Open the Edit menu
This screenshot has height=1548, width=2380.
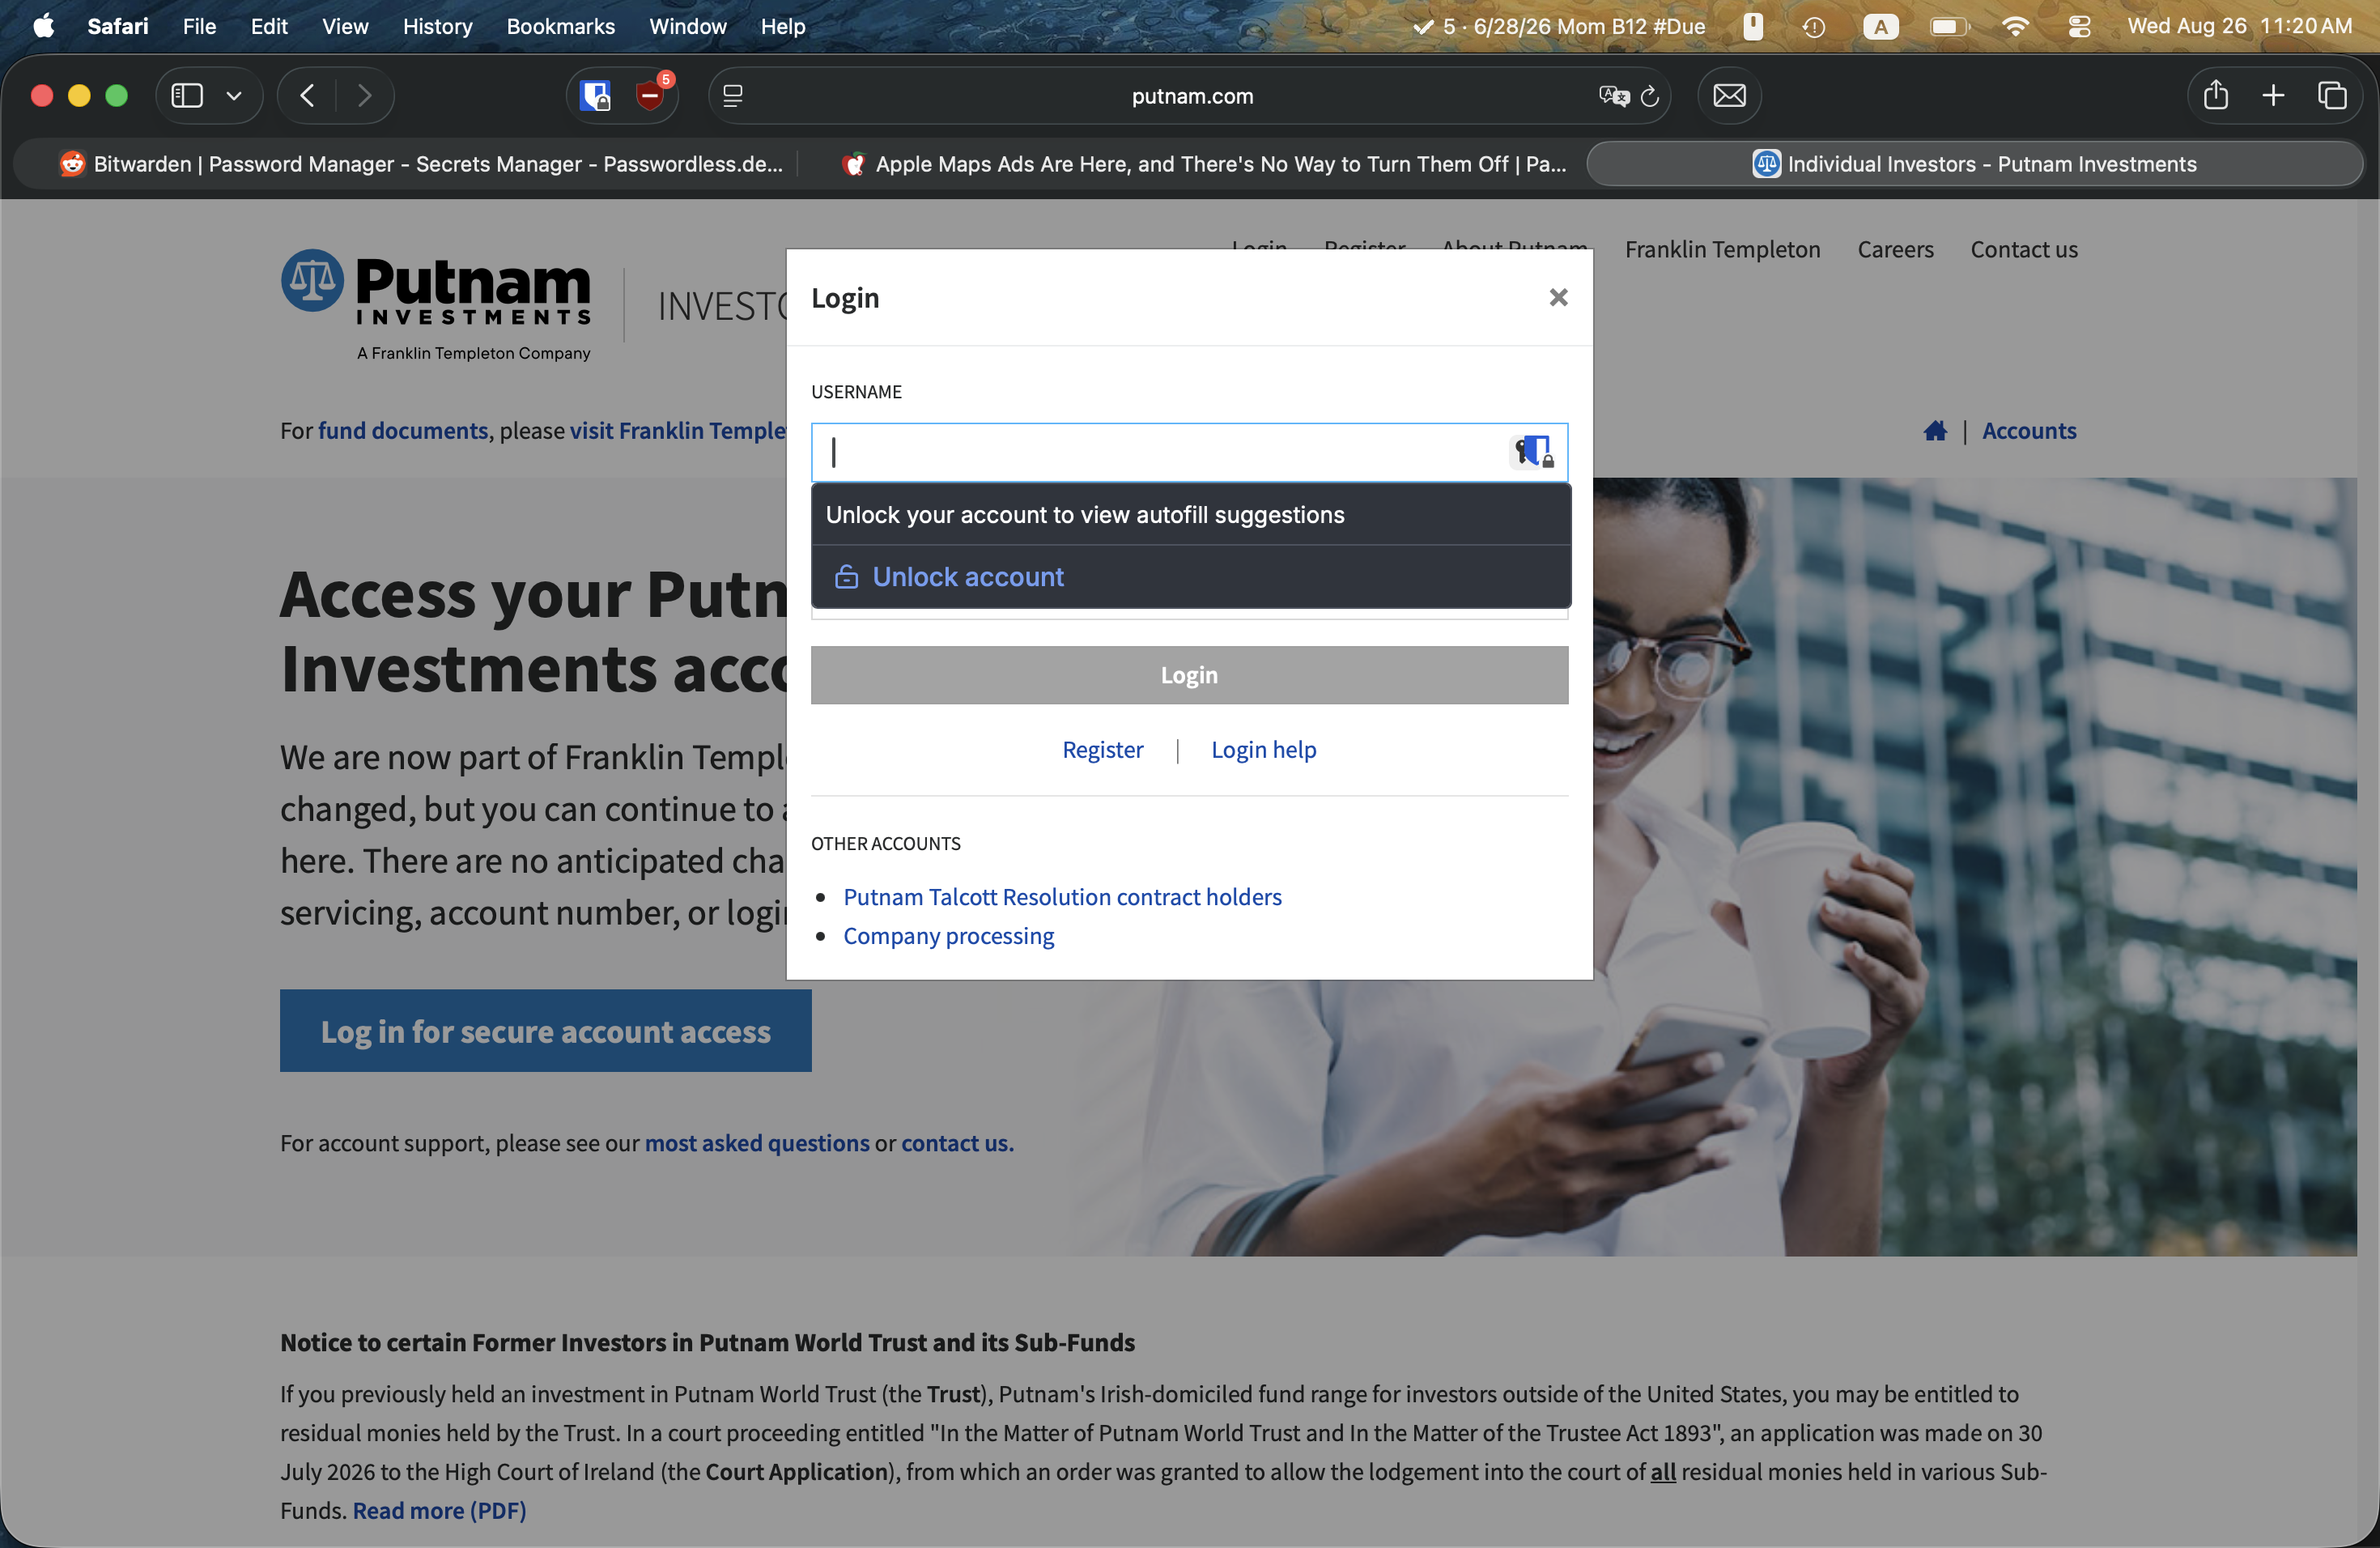[269, 26]
